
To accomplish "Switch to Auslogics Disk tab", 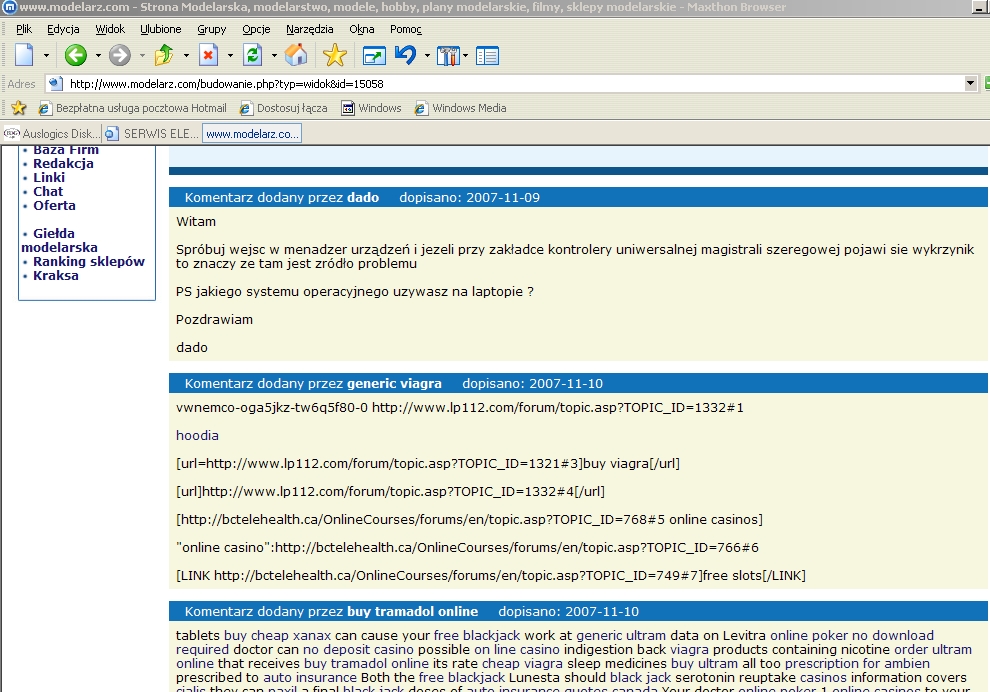I will pyautogui.click(x=52, y=134).
